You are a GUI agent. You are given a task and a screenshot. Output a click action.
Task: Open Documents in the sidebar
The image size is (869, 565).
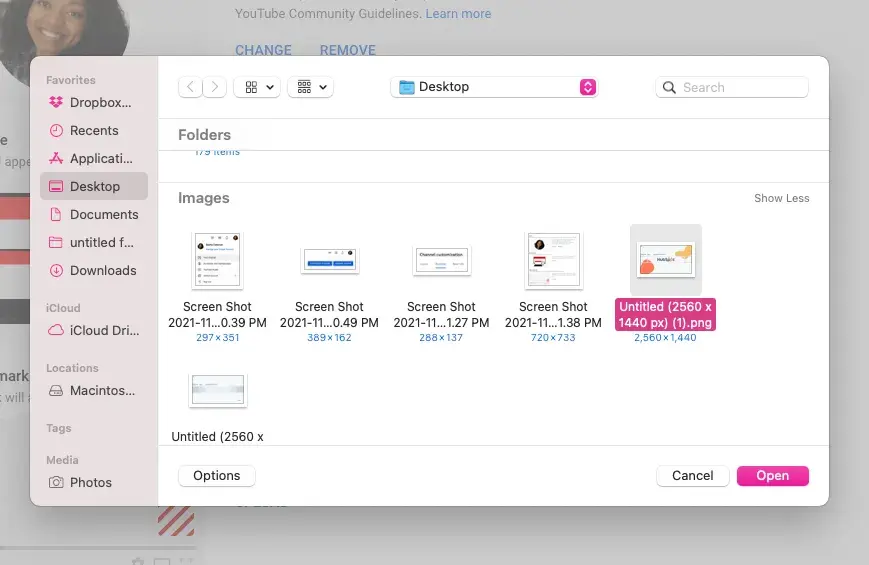click(x=93, y=215)
